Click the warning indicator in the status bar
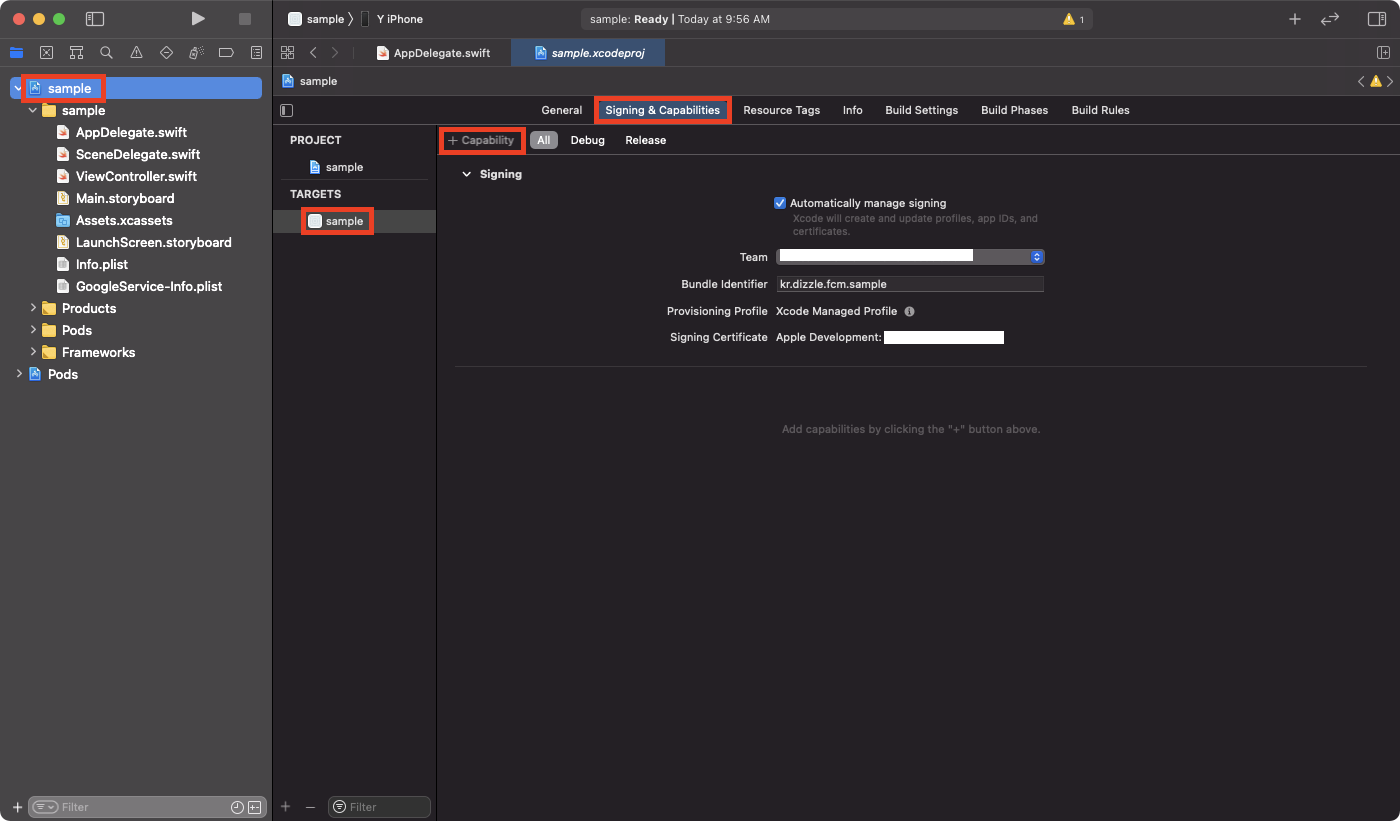Viewport: 1400px width, 821px height. (x=1073, y=19)
